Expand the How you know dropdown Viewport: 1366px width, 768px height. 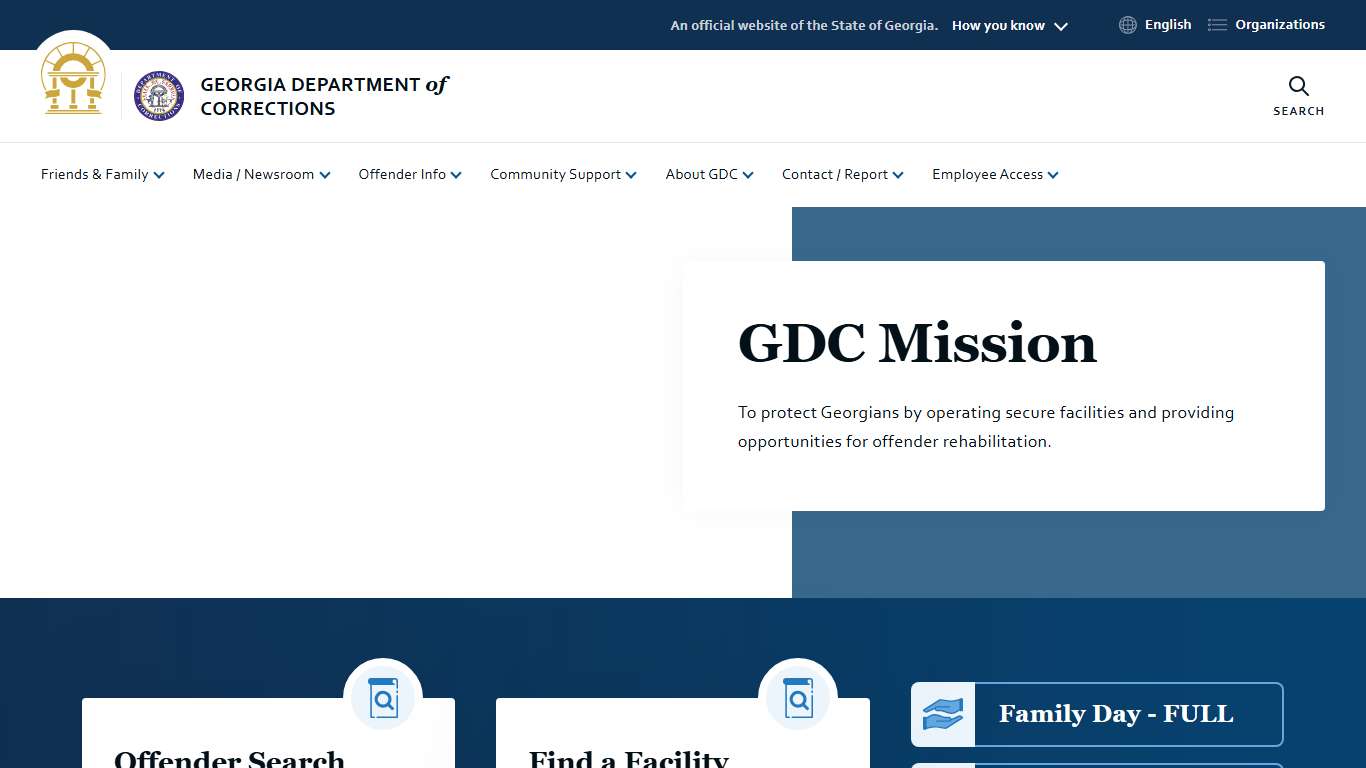[1008, 25]
